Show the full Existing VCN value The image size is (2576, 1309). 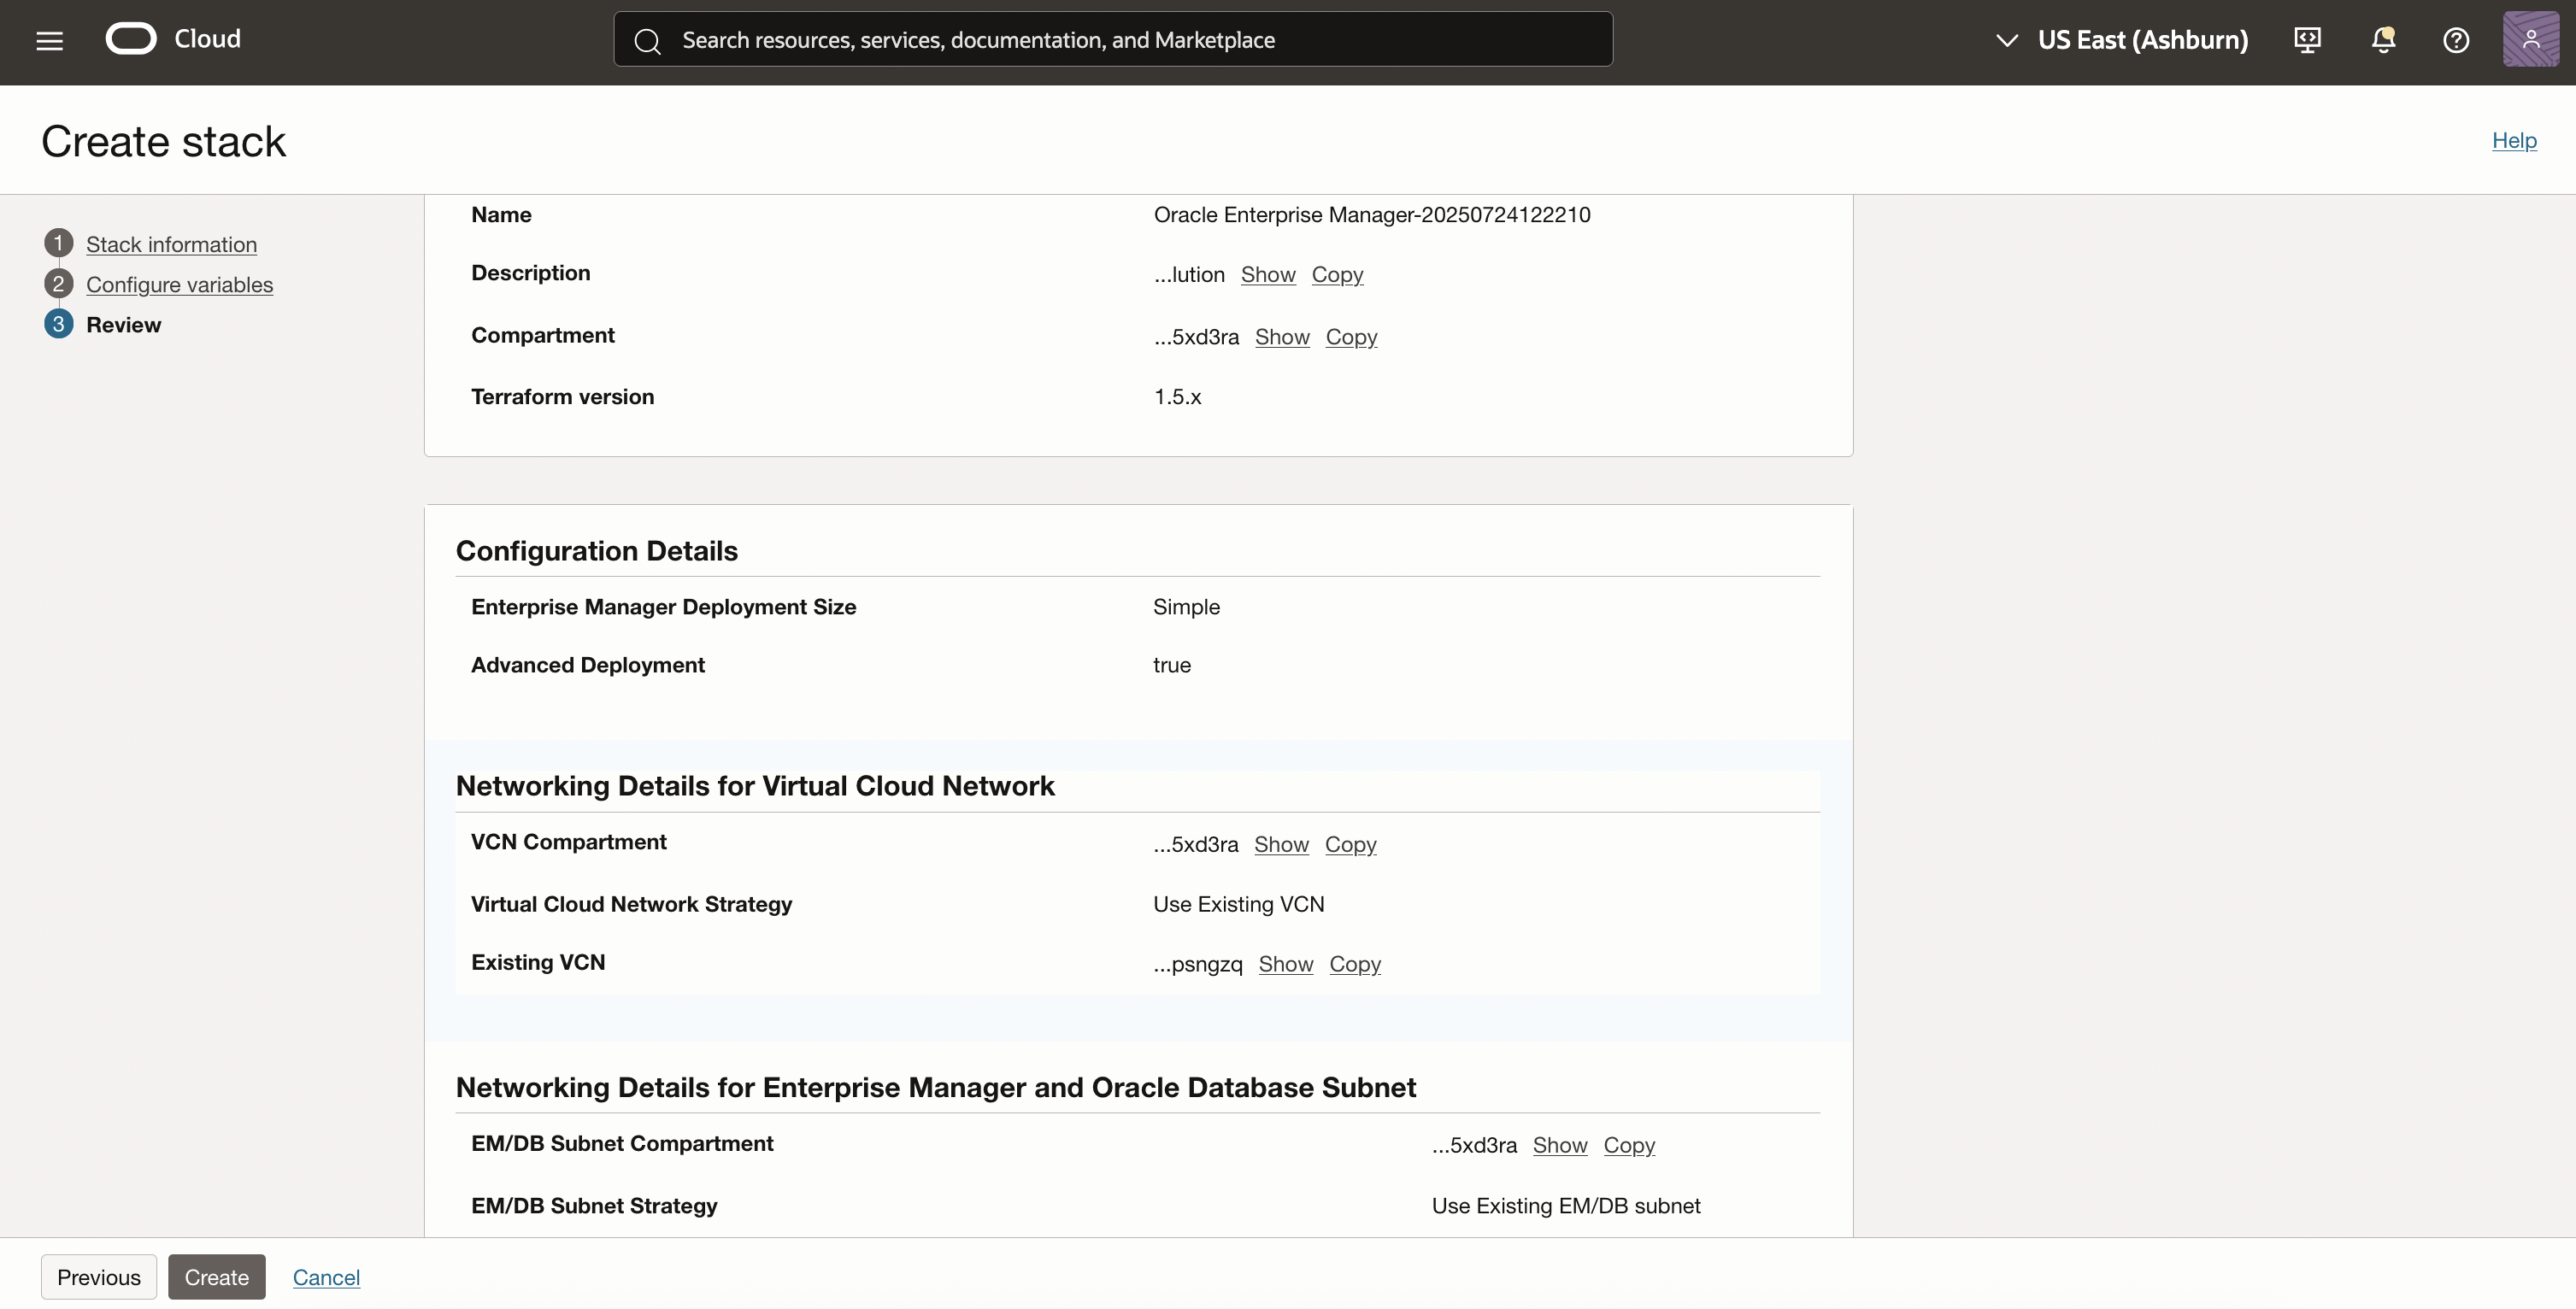pyautogui.click(x=1285, y=964)
